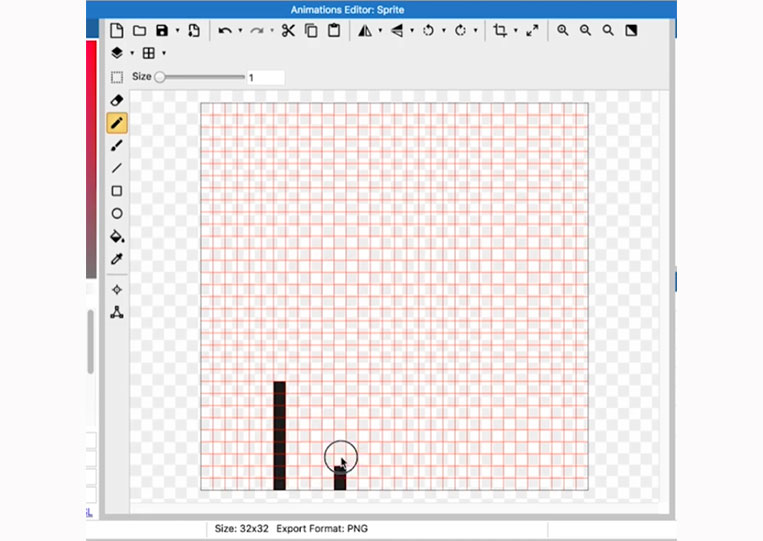Rotate the sprite clockwise
This screenshot has height=541, width=763.
pyautogui.click(x=460, y=31)
